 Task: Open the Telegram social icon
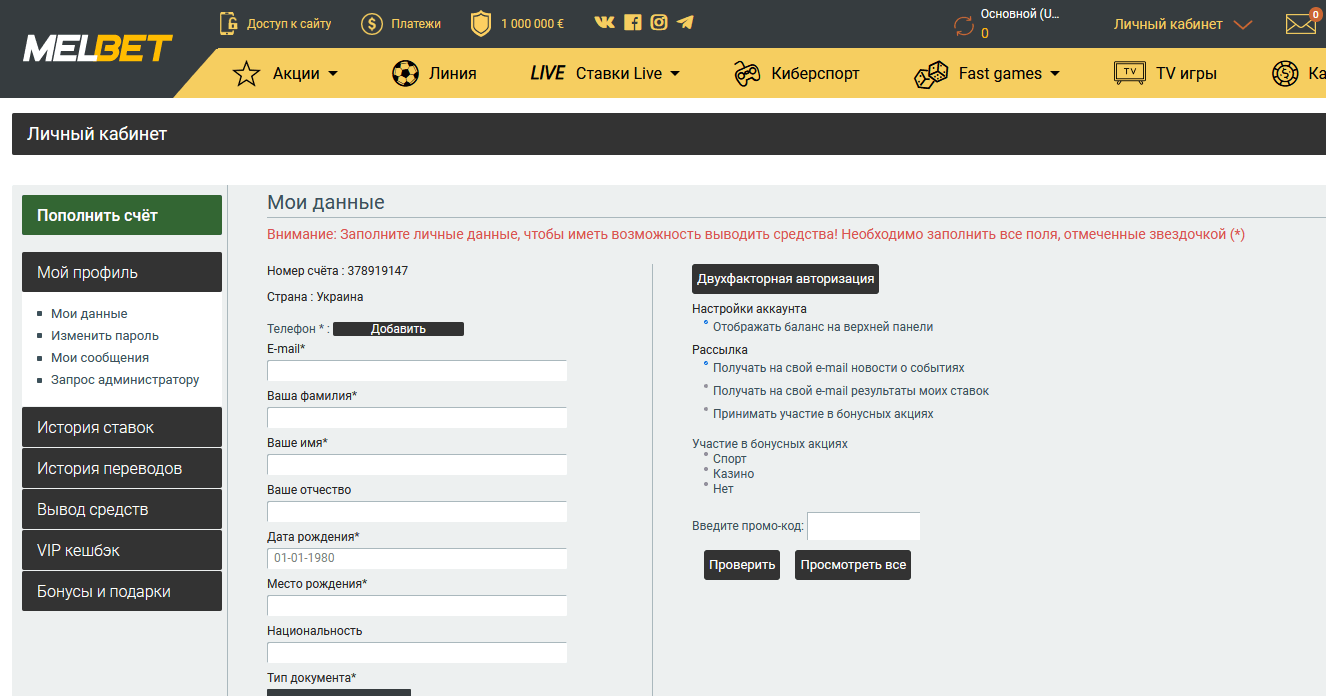(685, 22)
